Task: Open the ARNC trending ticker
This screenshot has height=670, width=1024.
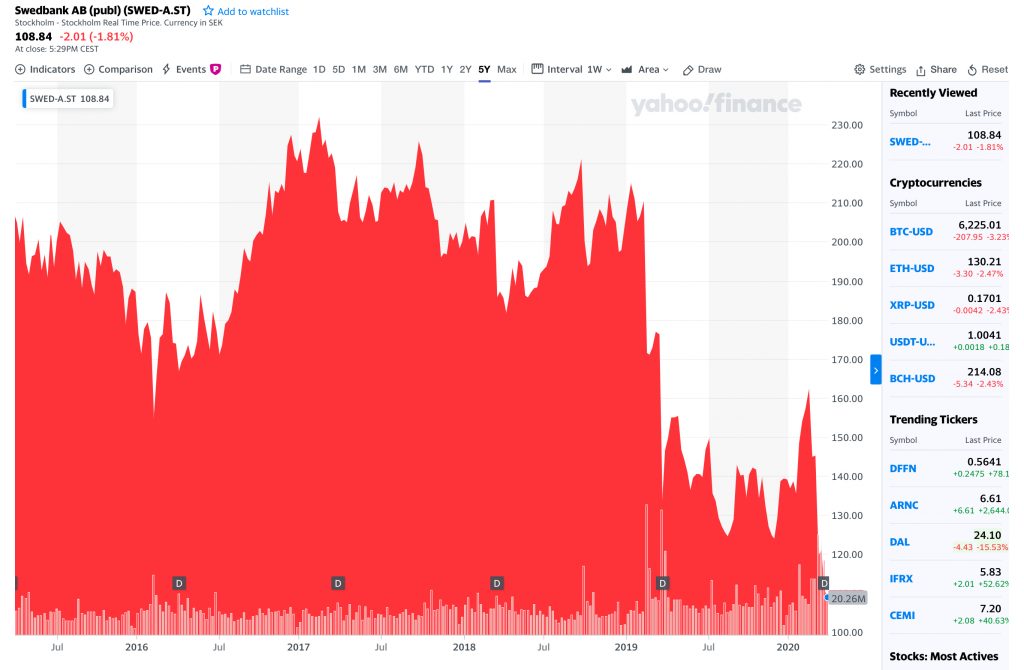Action: (x=904, y=505)
